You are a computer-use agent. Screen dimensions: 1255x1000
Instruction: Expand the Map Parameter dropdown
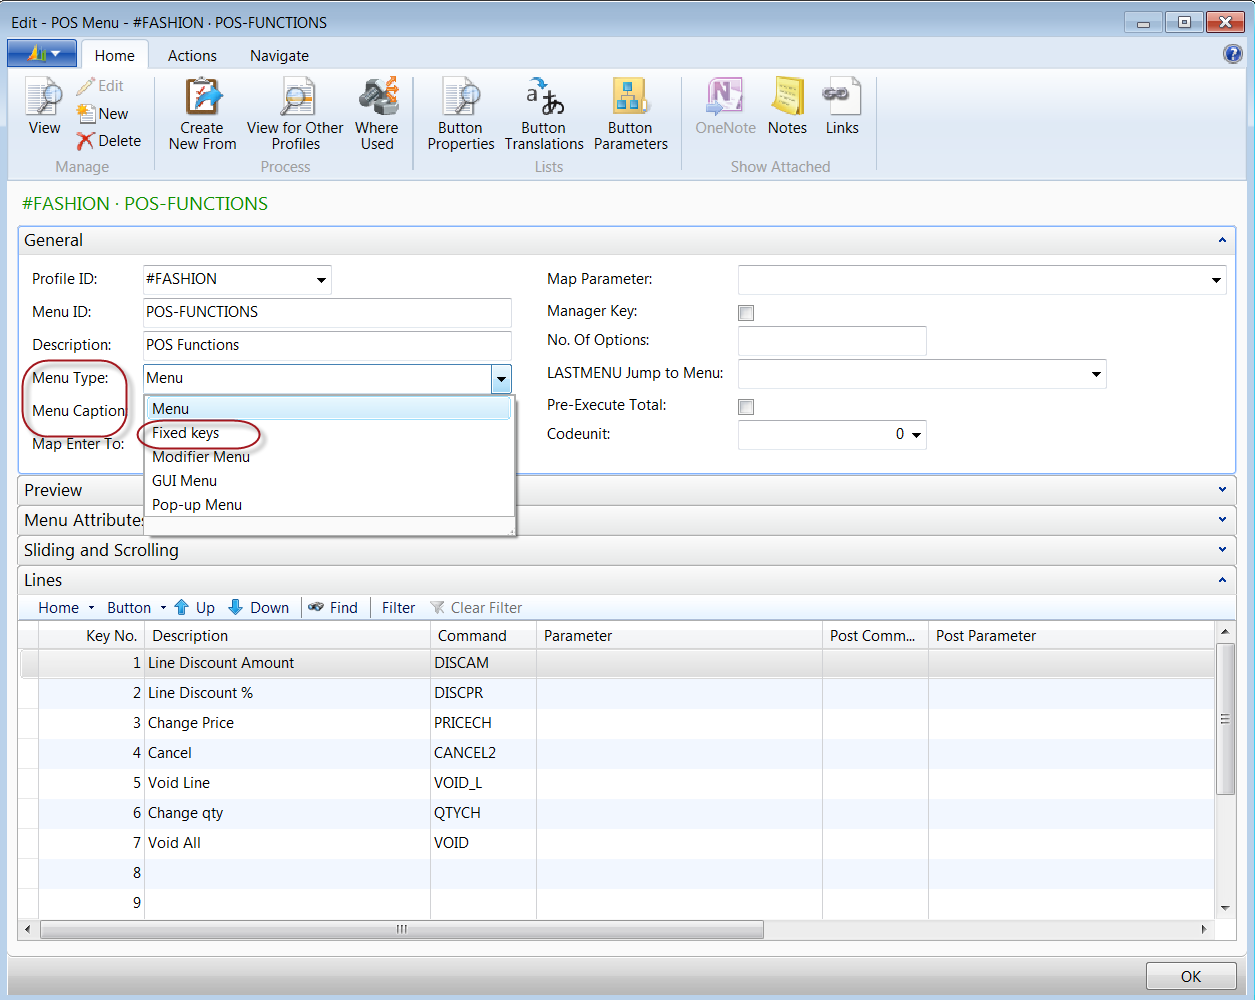click(1216, 280)
